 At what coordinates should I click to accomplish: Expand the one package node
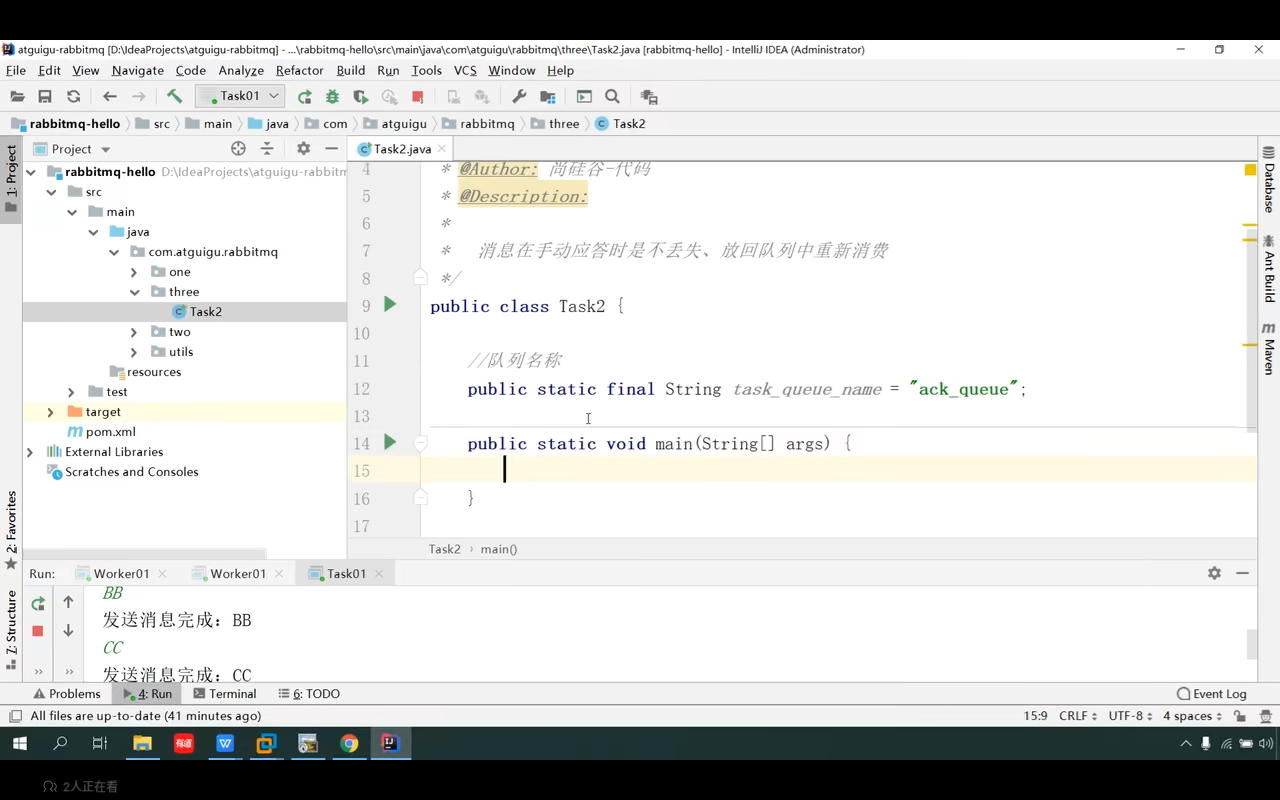click(x=134, y=272)
